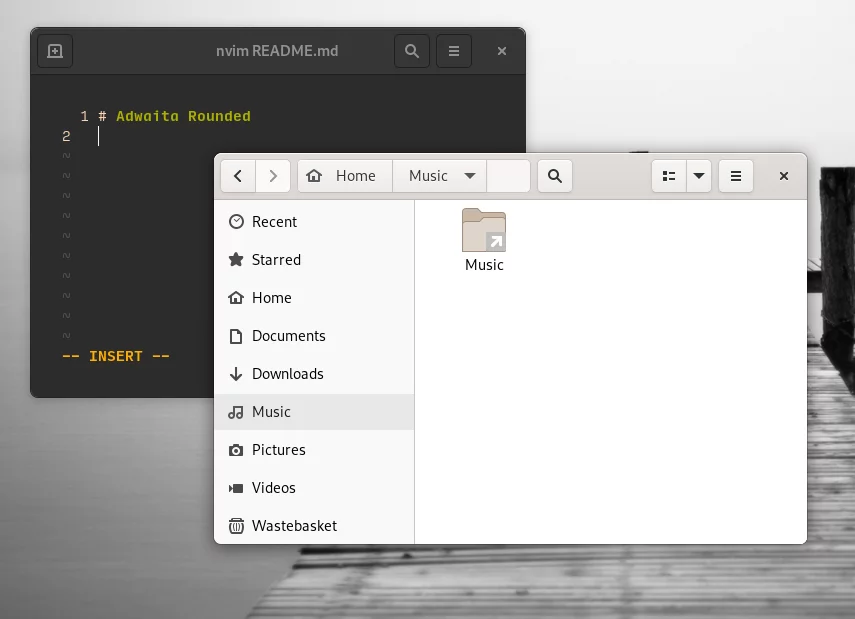Search files with magnifier button
855x619 pixels.
tap(555, 176)
